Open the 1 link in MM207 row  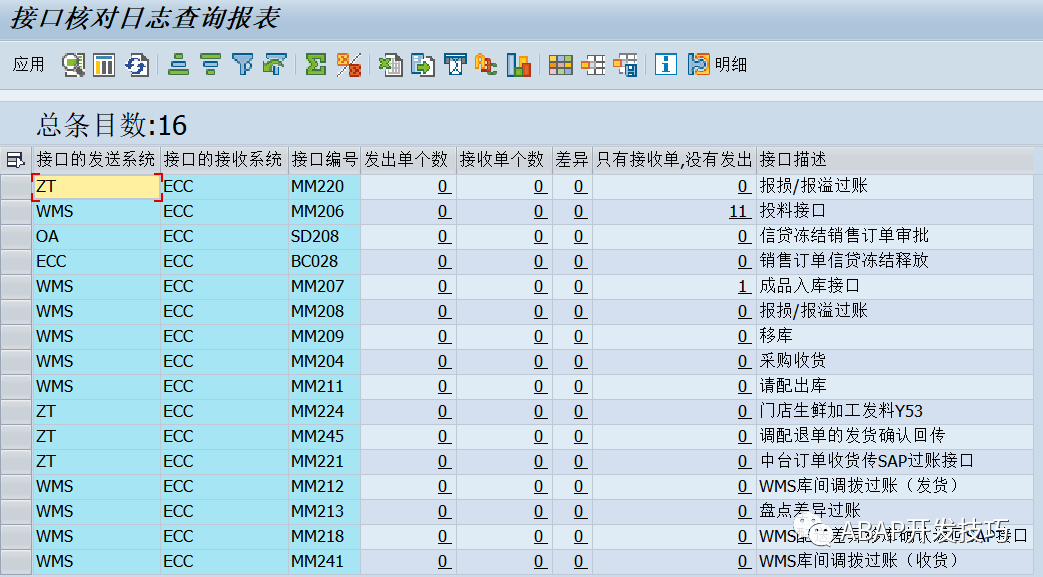(x=744, y=287)
